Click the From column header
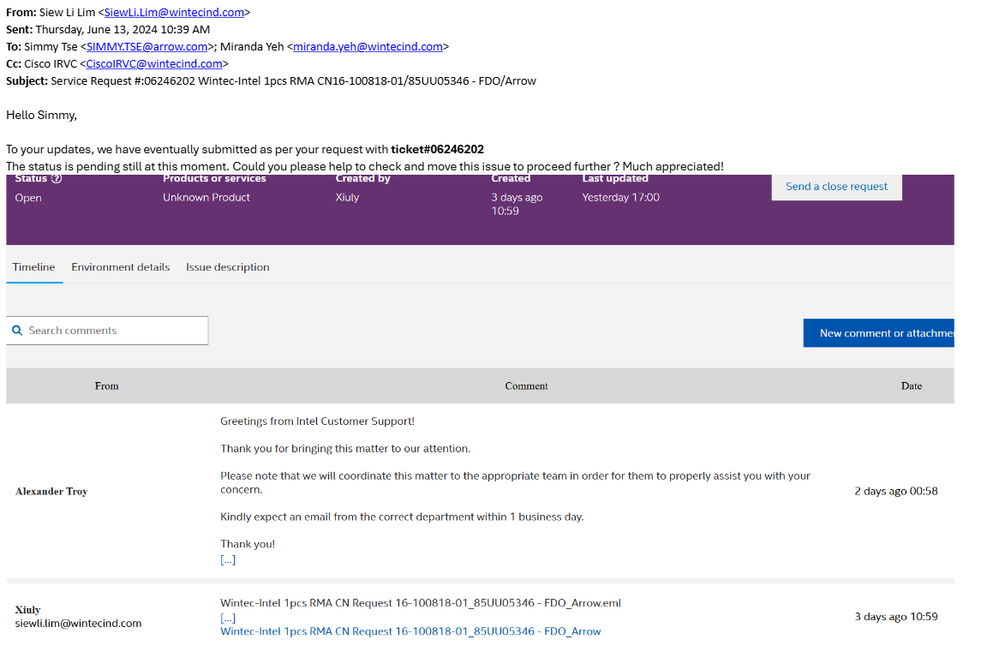This screenshot has width=999, height=657. coord(106,386)
